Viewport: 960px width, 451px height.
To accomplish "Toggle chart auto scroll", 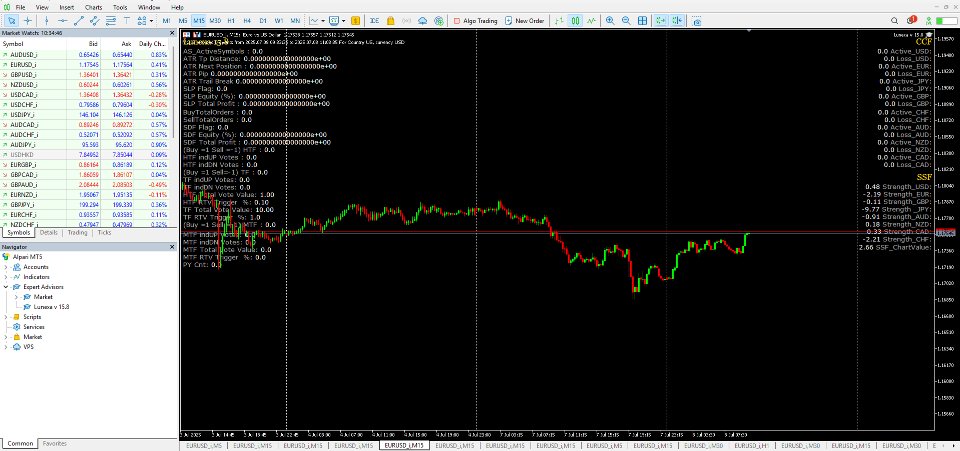I will coord(661,20).
